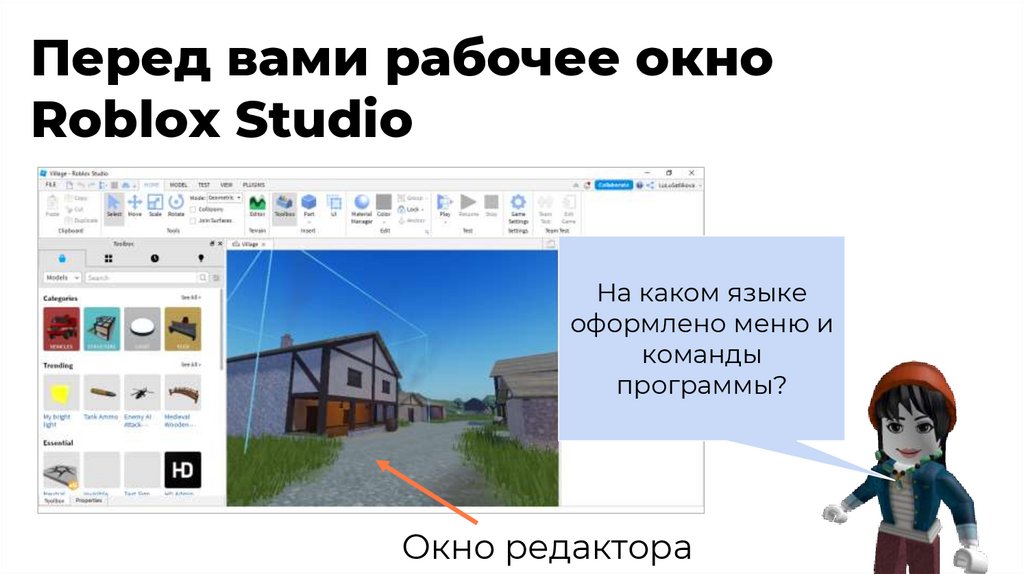This screenshot has width=1024, height=574.
Task: Open the FILE menu
Action: 50,185
